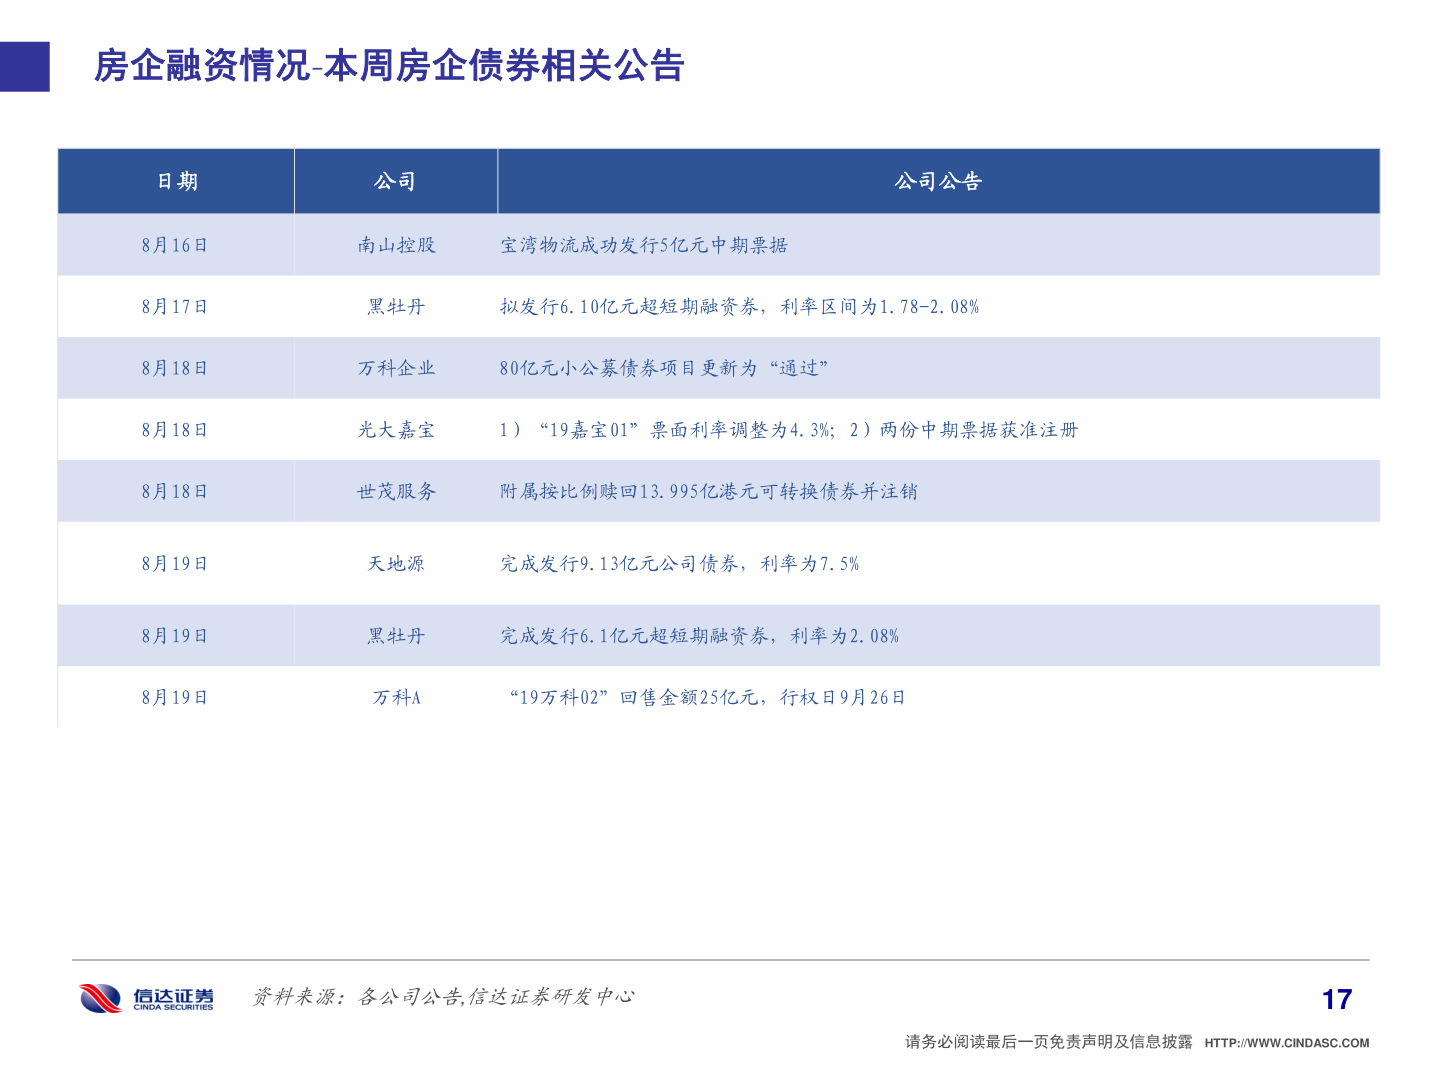Image resolution: width=1440 pixels, height=1080 pixels.
Task: Click the source note 资料来源：各公司公告
Action: click(443, 997)
